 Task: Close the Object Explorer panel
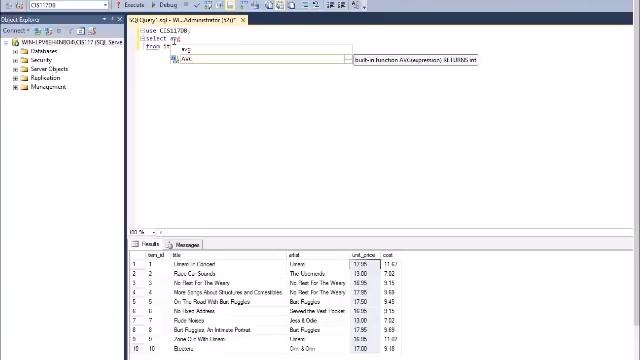(x=120, y=19)
